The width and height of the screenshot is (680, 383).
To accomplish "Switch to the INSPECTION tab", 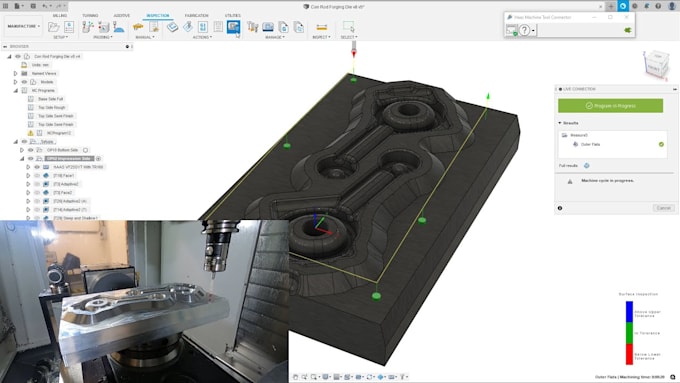I will click(158, 16).
